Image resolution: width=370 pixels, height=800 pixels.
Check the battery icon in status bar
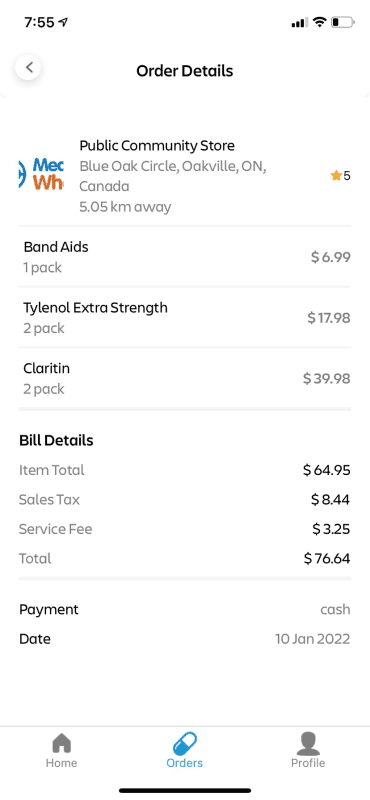coord(342,22)
